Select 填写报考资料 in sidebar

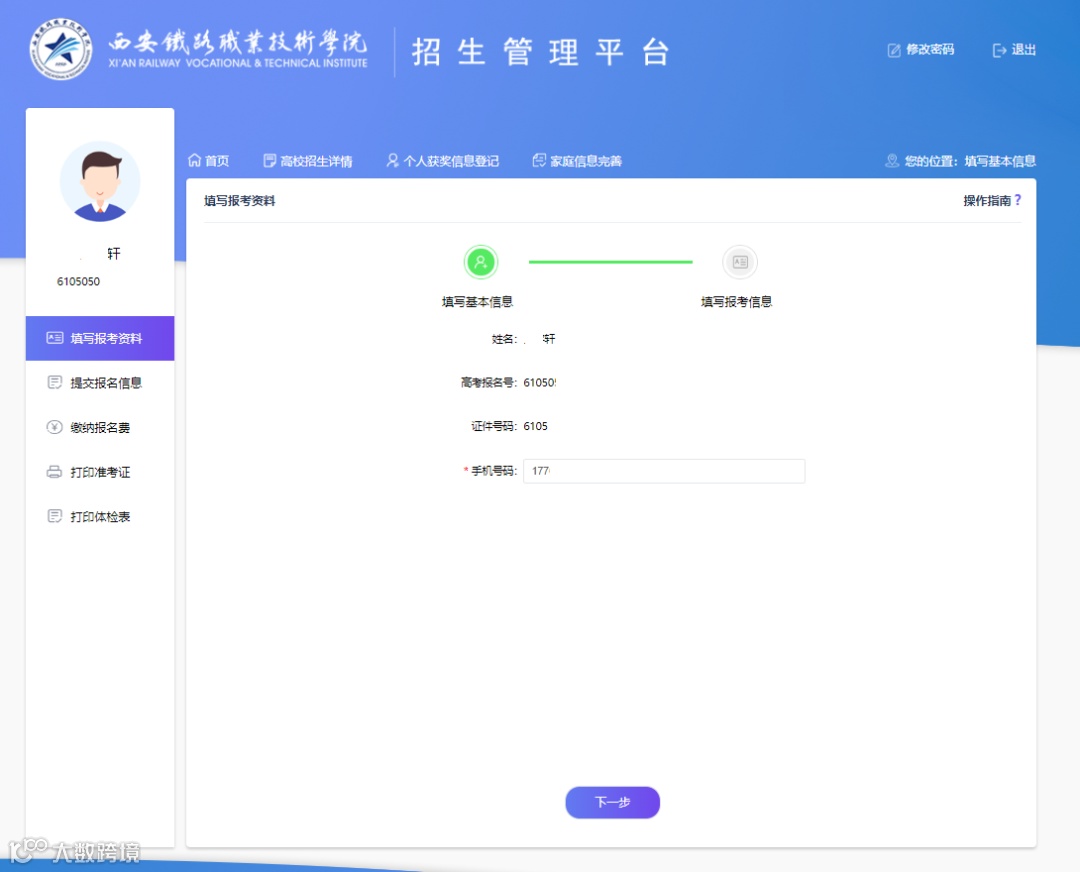[100, 338]
